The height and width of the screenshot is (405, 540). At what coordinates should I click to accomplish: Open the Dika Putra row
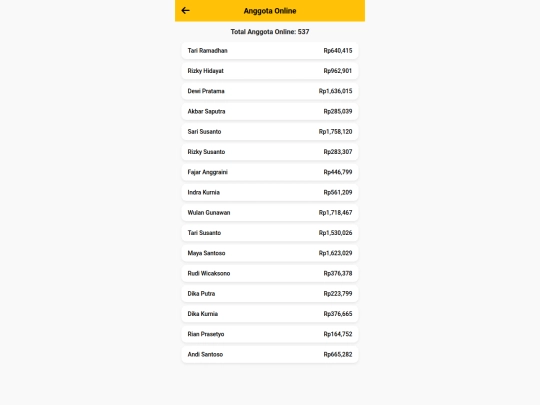coord(270,294)
